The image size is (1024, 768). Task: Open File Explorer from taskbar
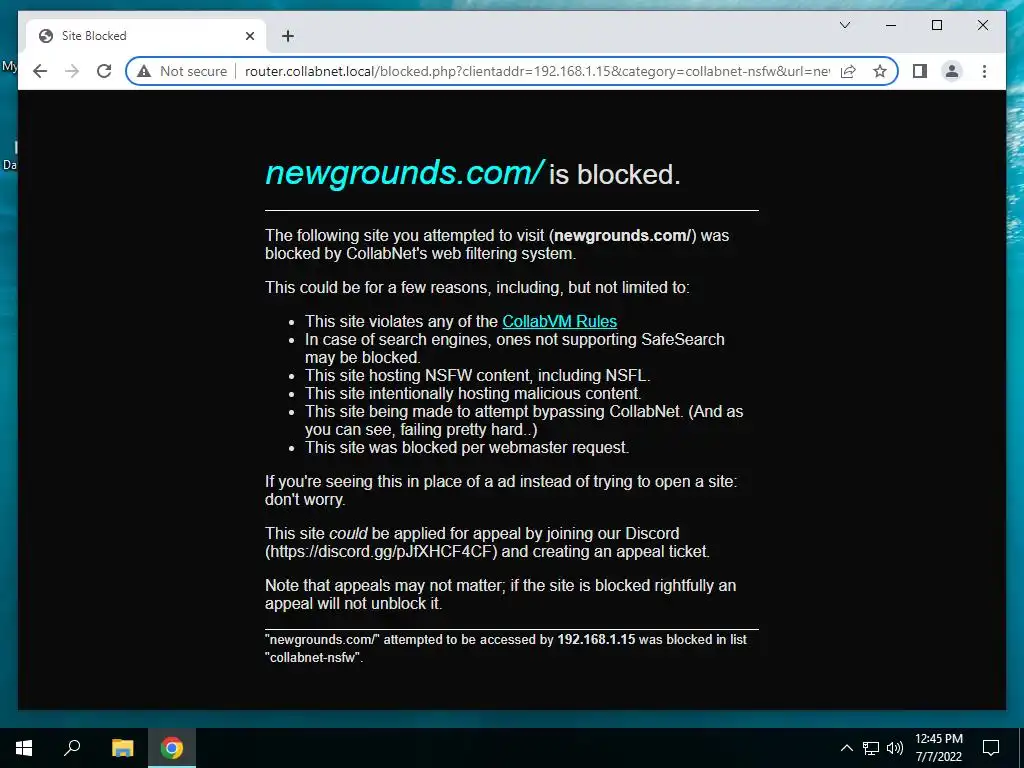click(122, 748)
